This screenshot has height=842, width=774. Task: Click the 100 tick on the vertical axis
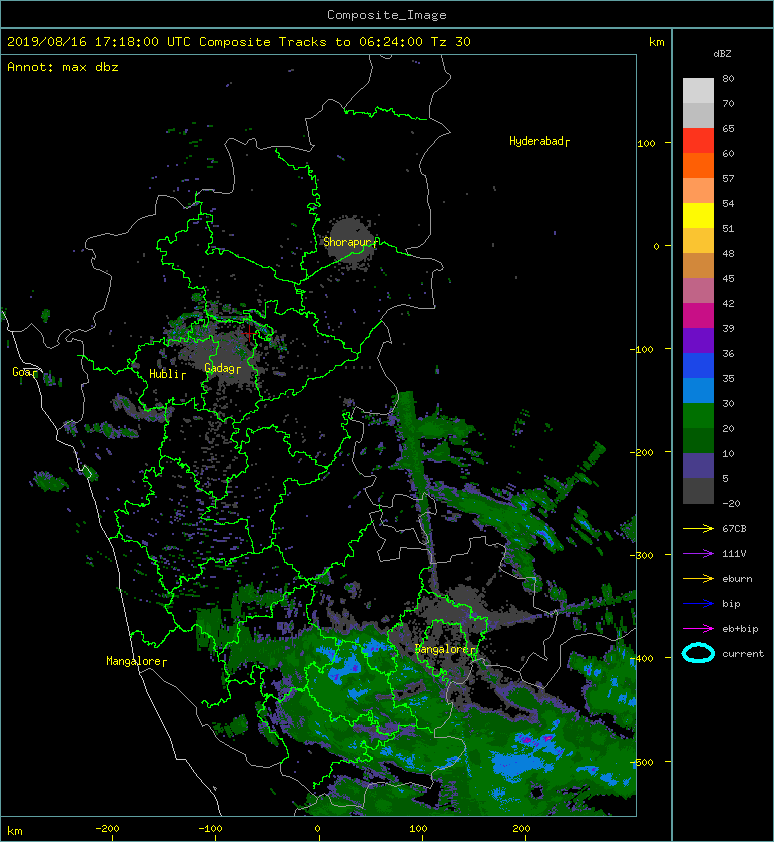(646, 143)
